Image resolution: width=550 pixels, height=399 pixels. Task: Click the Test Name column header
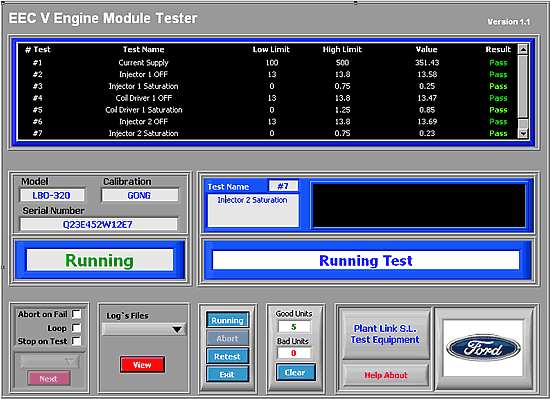pyautogui.click(x=143, y=49)
